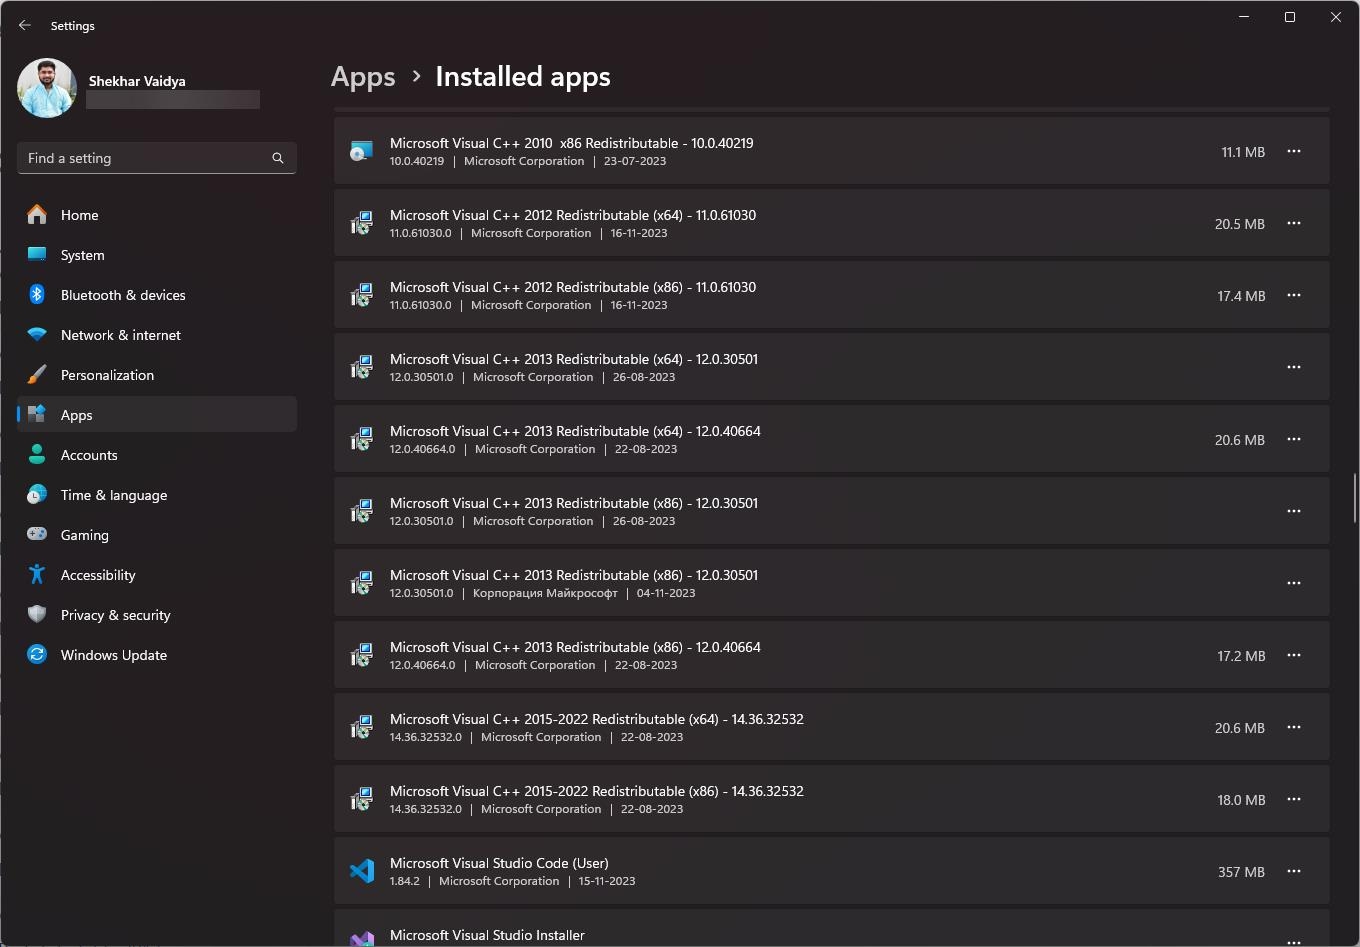Click the Bluetooth & devices icon
The width and height of the screenshot is (1360, 947).
pos(37,294)
